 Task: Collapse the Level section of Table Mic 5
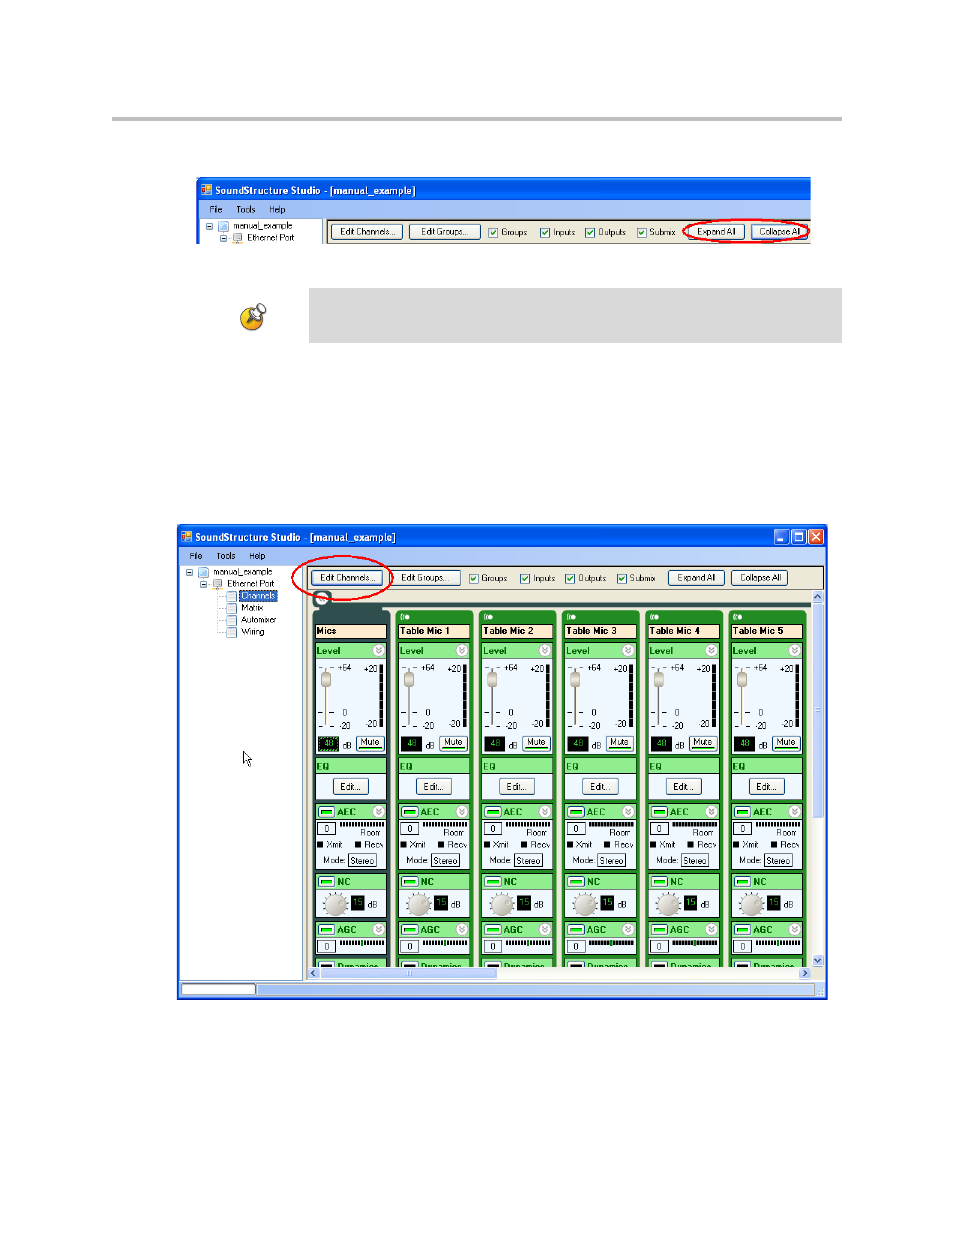coord(795,651)
